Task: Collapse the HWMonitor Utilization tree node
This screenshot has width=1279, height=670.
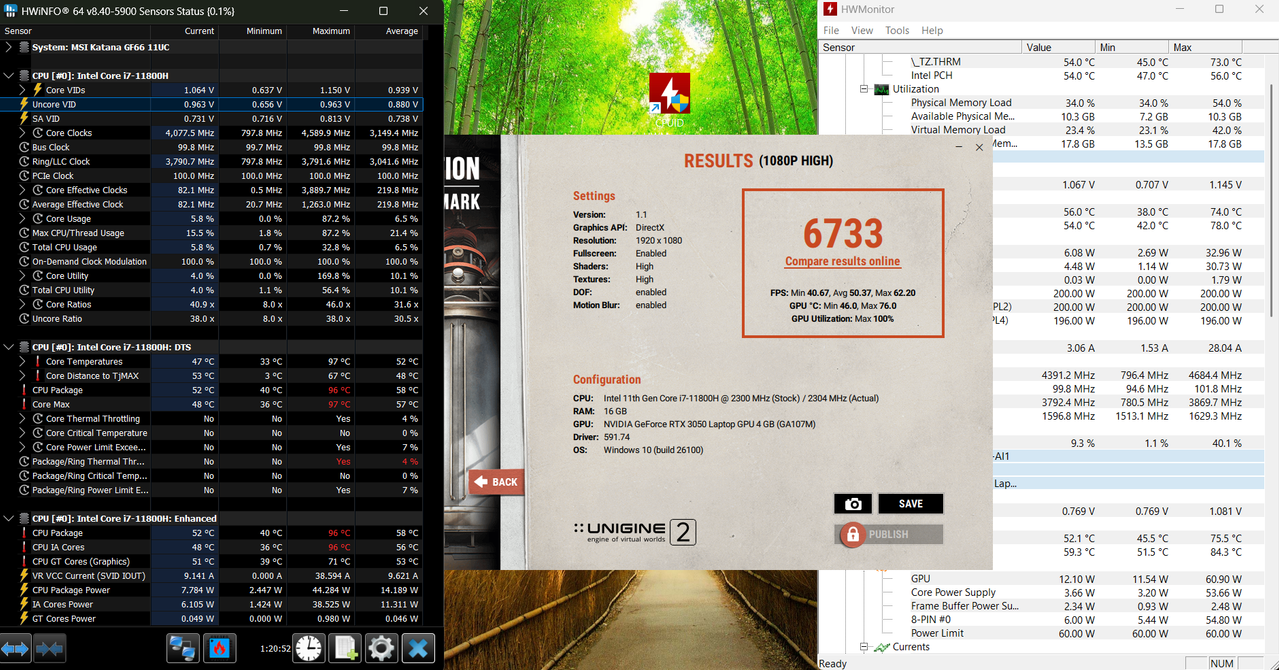Action: (863, 89)
